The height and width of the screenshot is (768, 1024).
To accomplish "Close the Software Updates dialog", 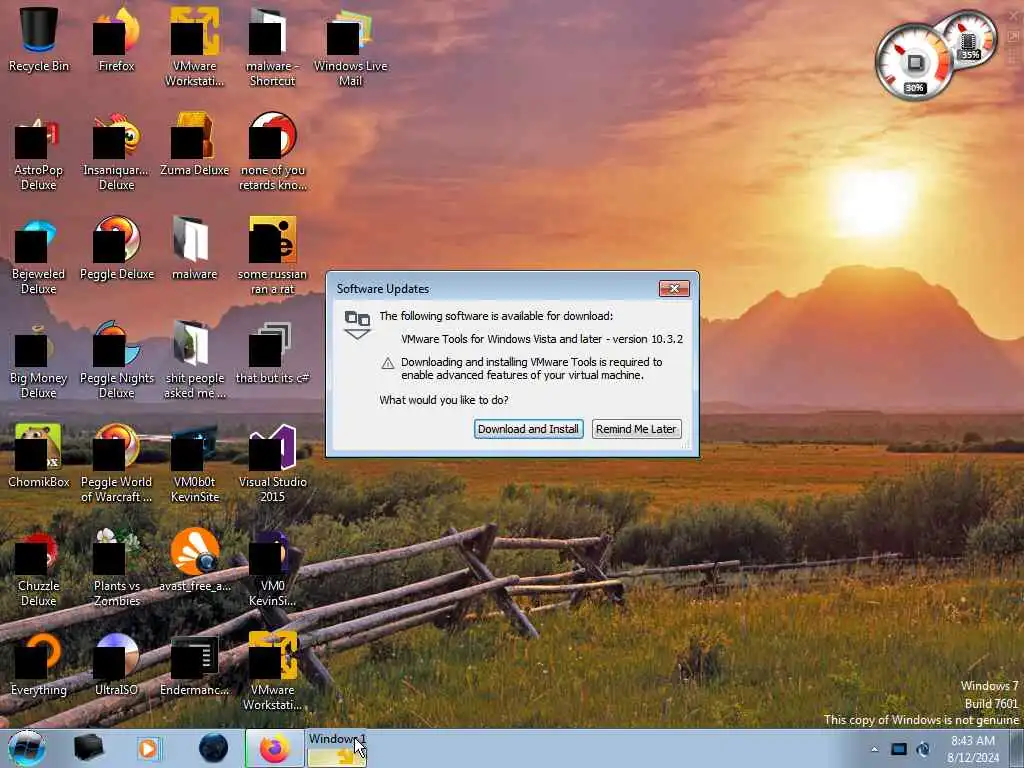I will click(x=674, y=289).
